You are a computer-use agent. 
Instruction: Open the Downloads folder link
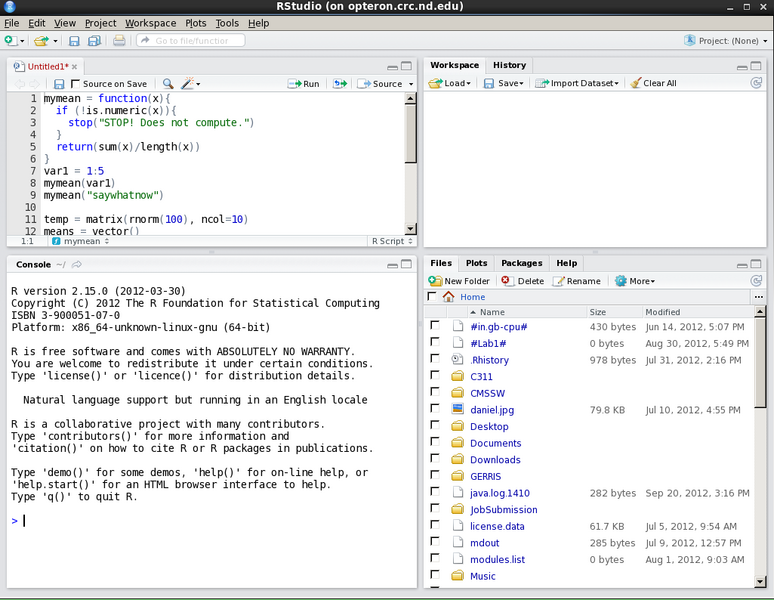click(495, 460)
